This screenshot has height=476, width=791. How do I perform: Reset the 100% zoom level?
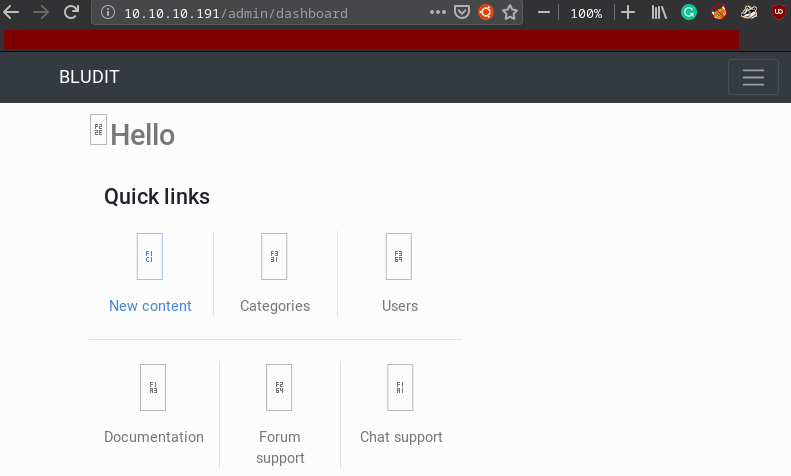586,13
